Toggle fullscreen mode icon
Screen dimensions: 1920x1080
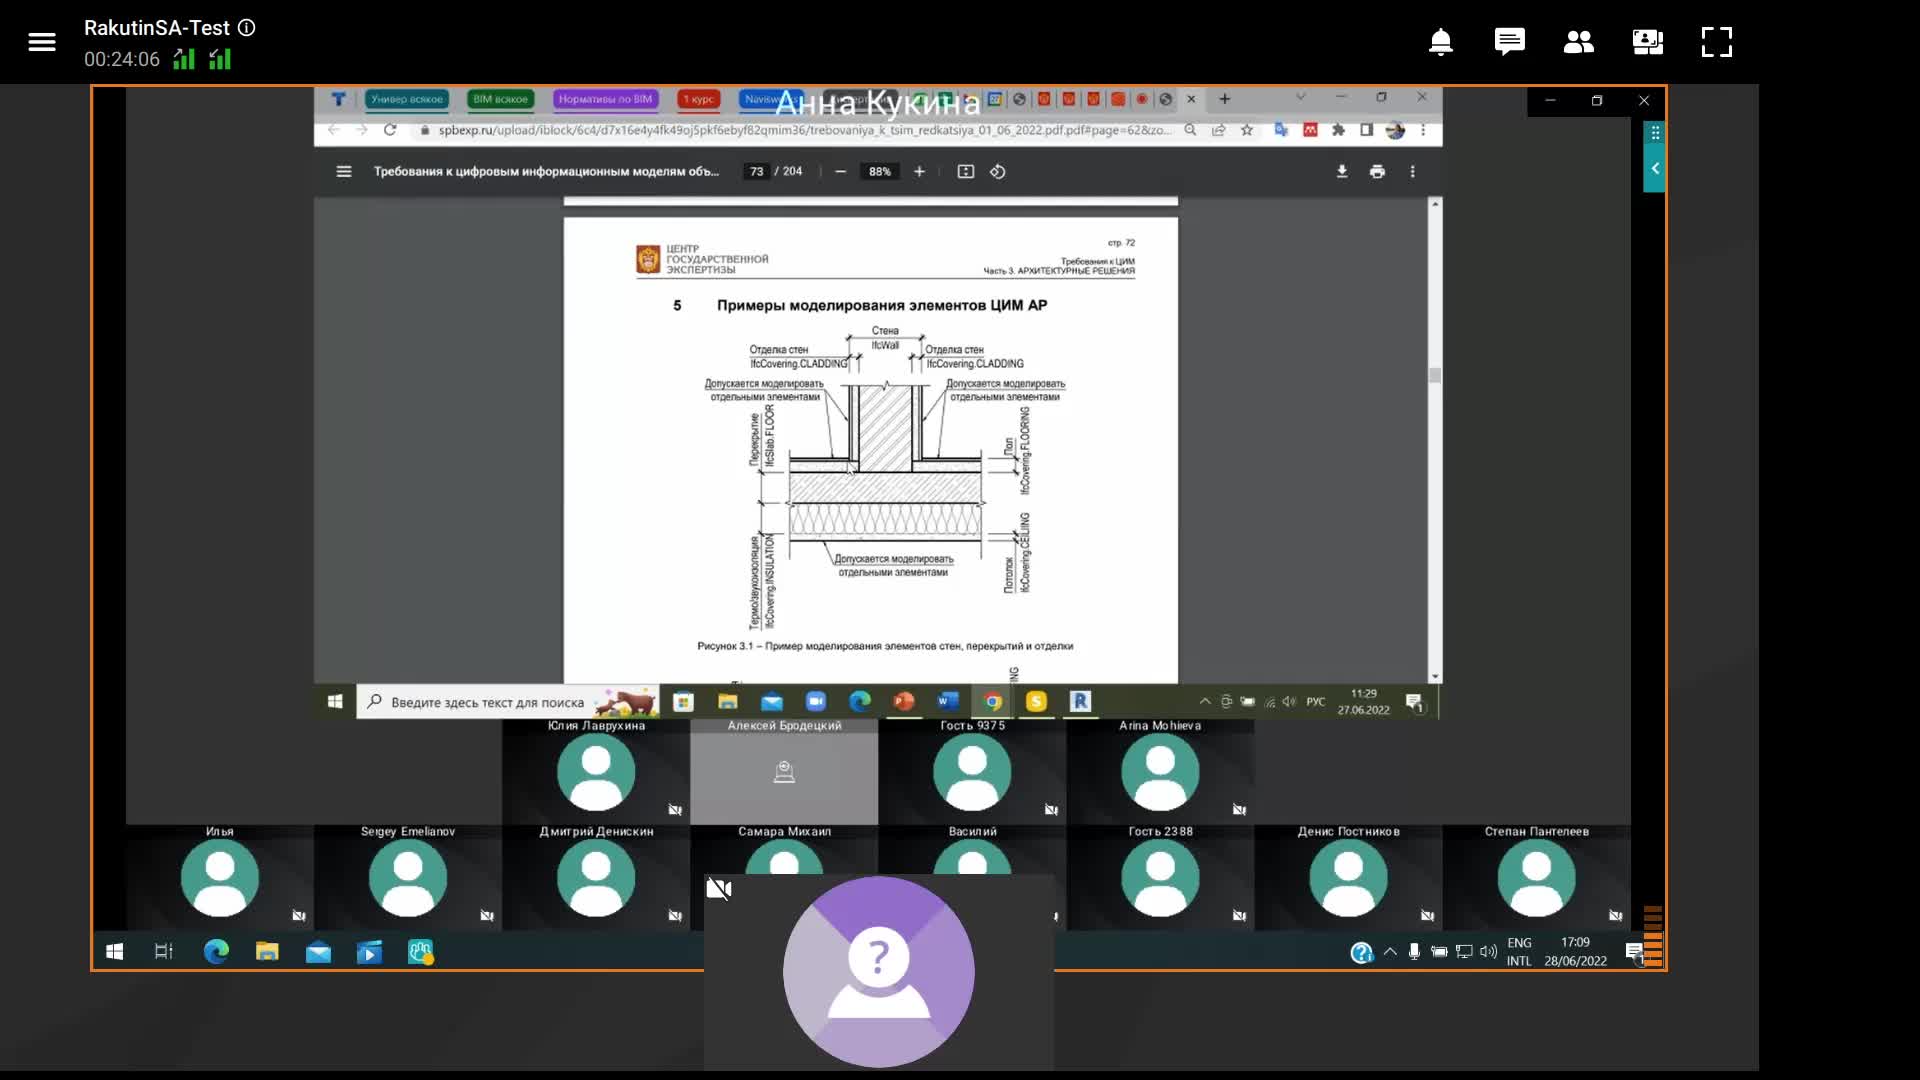(x=1717, y=42)
